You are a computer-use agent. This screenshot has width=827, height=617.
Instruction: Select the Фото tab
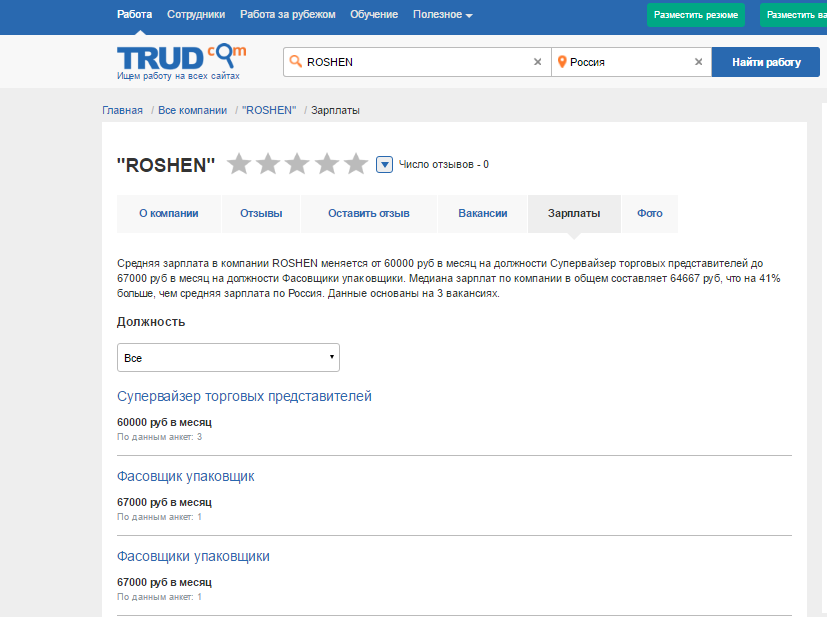650,213
